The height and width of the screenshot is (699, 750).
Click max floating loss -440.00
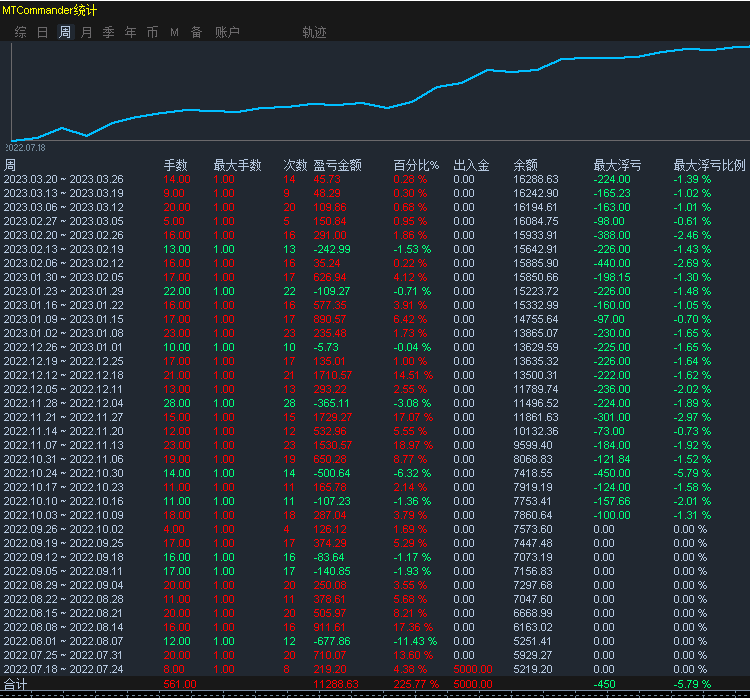[x=612, y=263]
